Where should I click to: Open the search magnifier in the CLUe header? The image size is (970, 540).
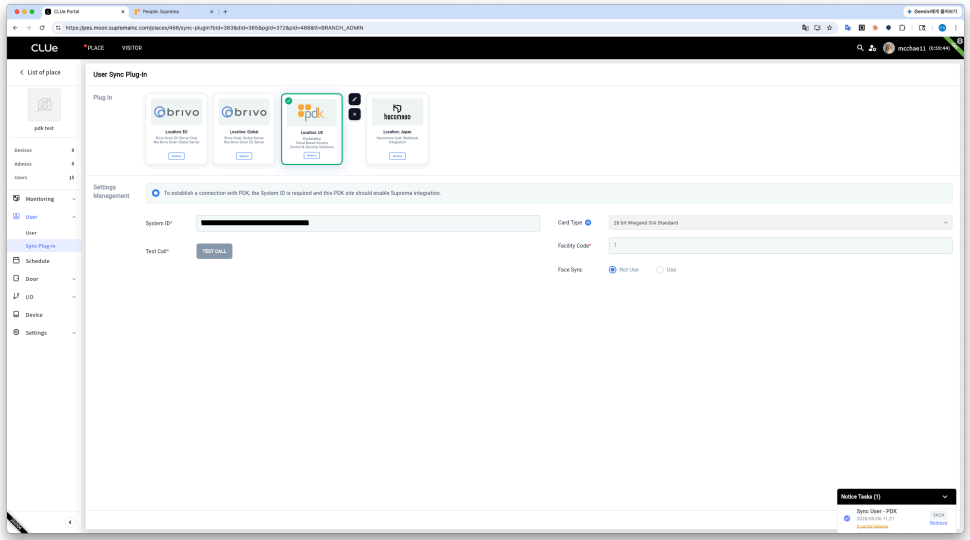pyautogui.click(x=860, y=48)
